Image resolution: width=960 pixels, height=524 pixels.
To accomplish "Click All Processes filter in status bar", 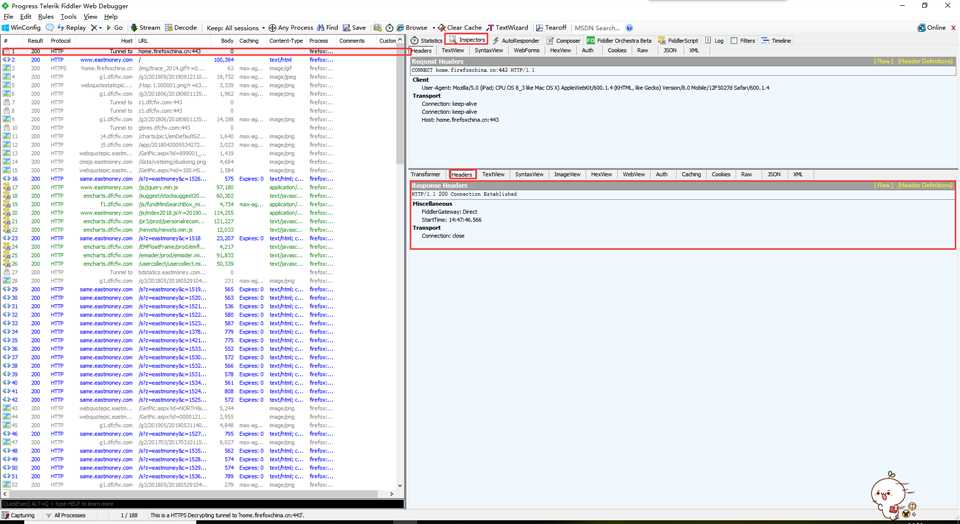I will (x=65, y=515).
